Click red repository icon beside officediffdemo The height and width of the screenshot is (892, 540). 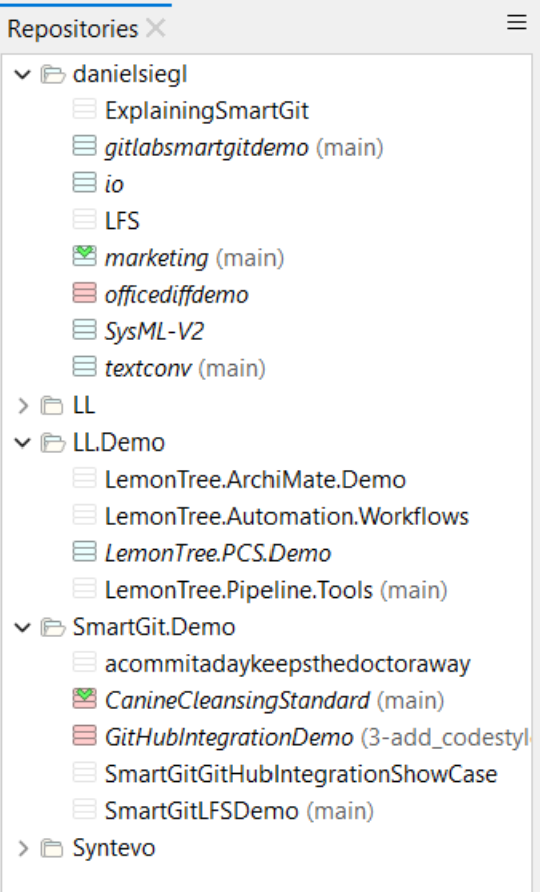(x=84, y=294)
